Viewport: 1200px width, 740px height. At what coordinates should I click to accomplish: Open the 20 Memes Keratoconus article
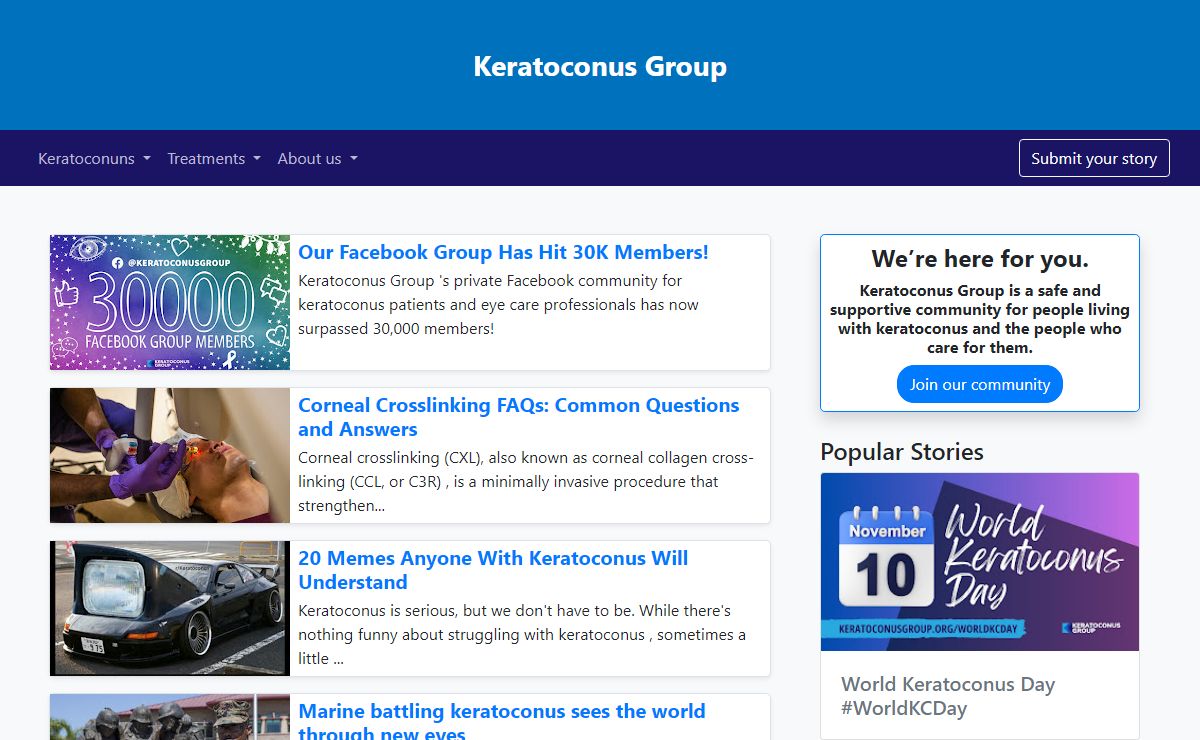point(493,570)
